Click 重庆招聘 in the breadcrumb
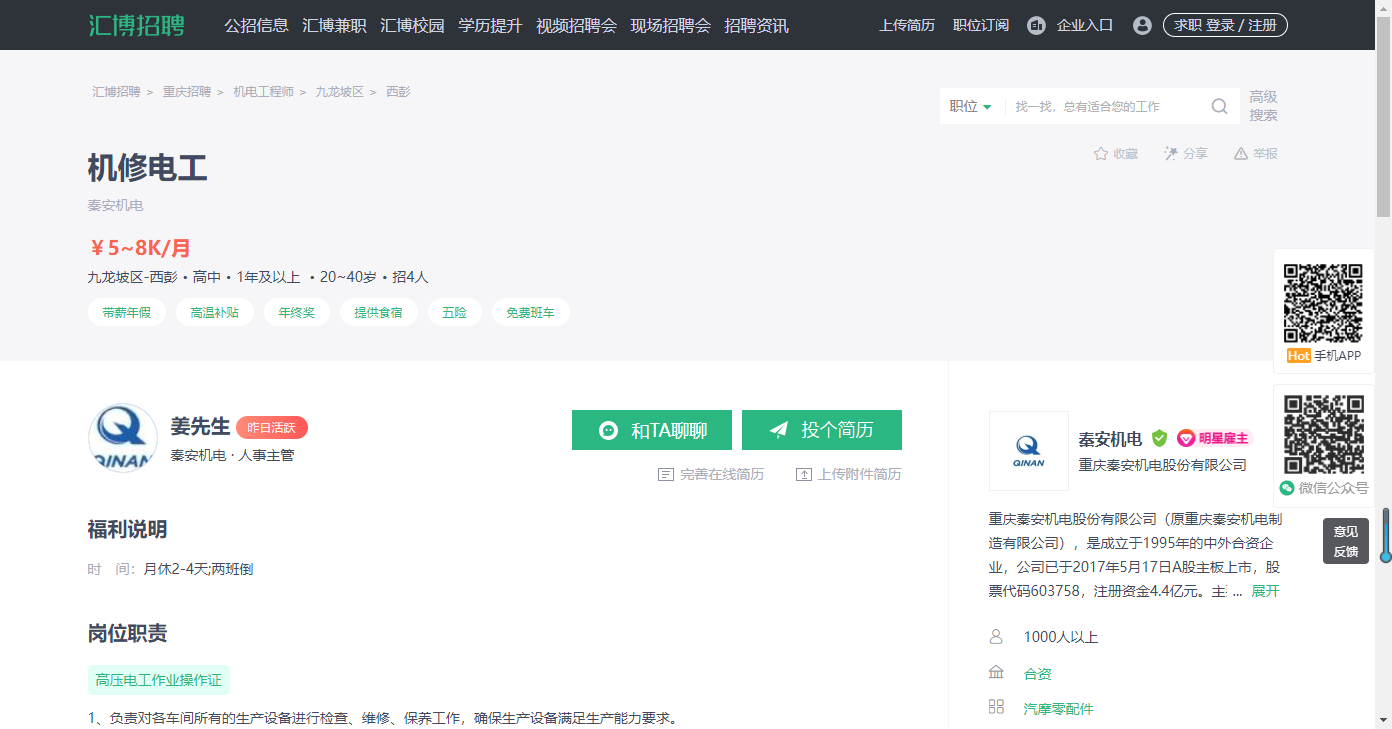Viewport: 1392px width, 729px height. [x=187, y=92]
